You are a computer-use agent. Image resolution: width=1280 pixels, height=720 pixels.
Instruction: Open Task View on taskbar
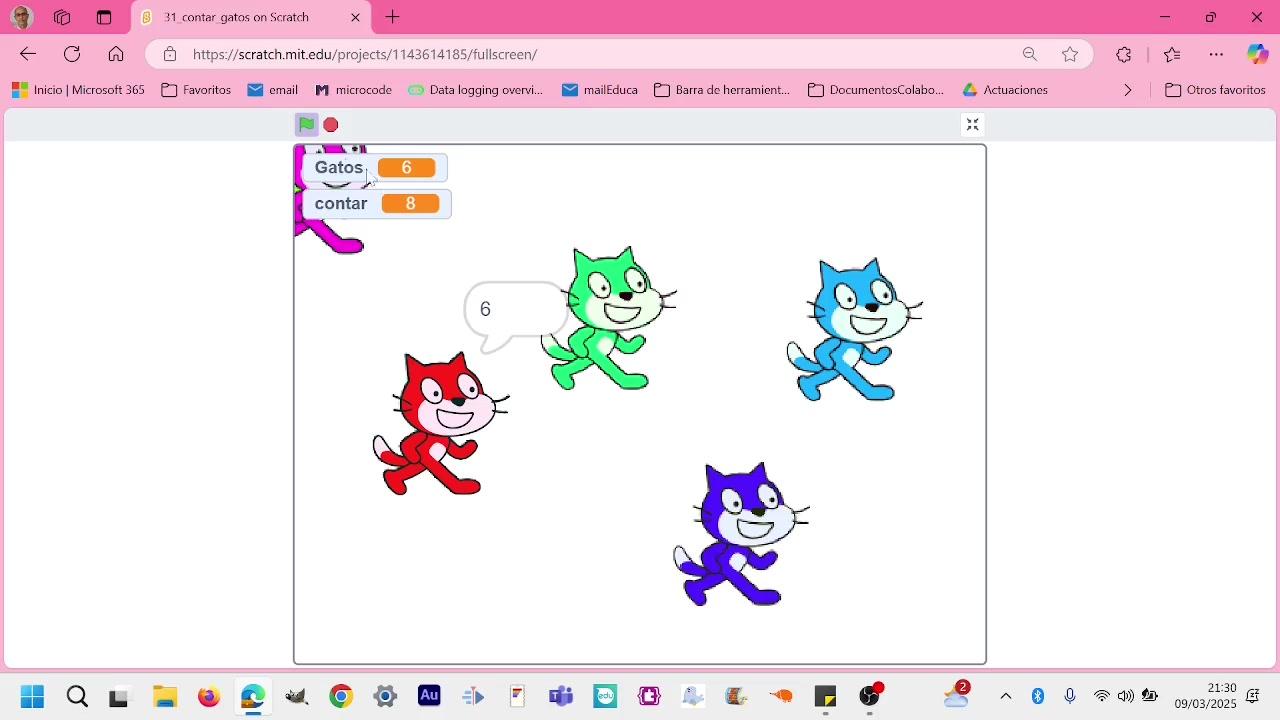[119, 696]
